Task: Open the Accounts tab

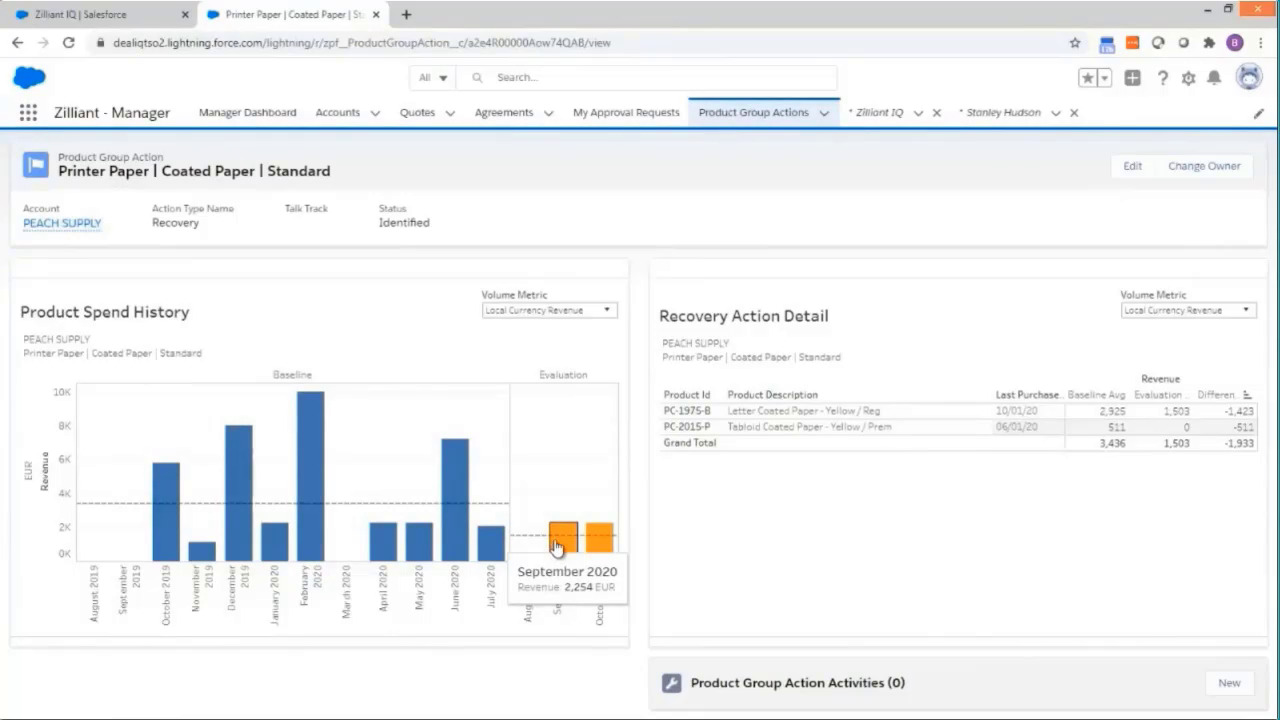Action: tap(337, 113)
